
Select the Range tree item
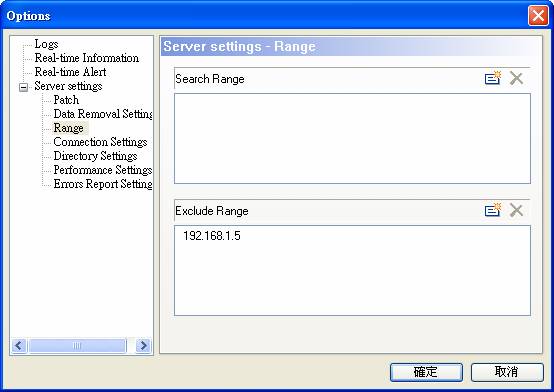click(x=69, y=128)
